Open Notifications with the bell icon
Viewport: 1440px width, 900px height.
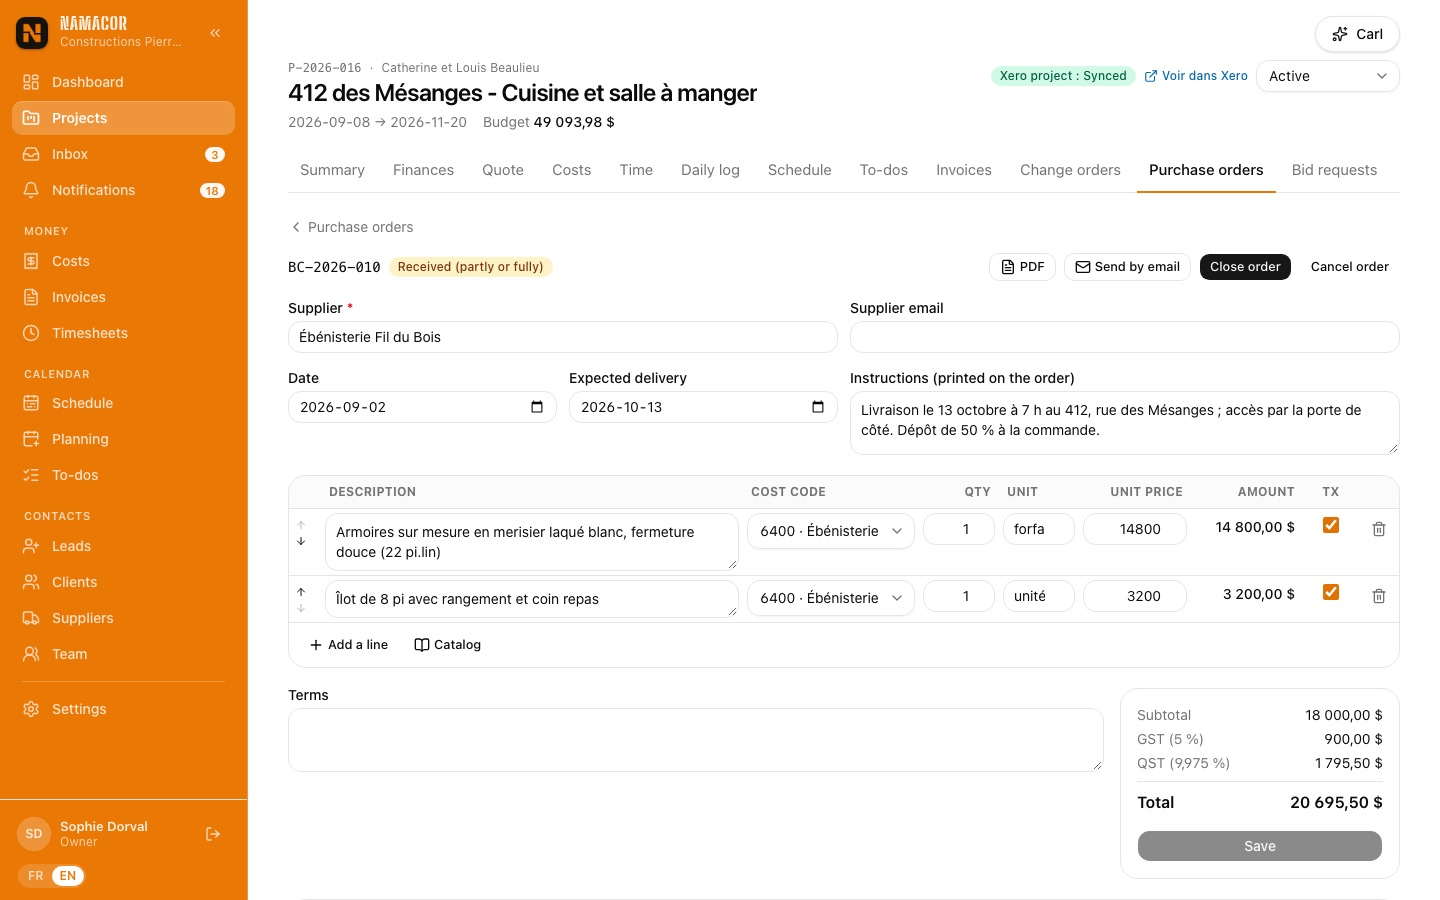point(123,190)
